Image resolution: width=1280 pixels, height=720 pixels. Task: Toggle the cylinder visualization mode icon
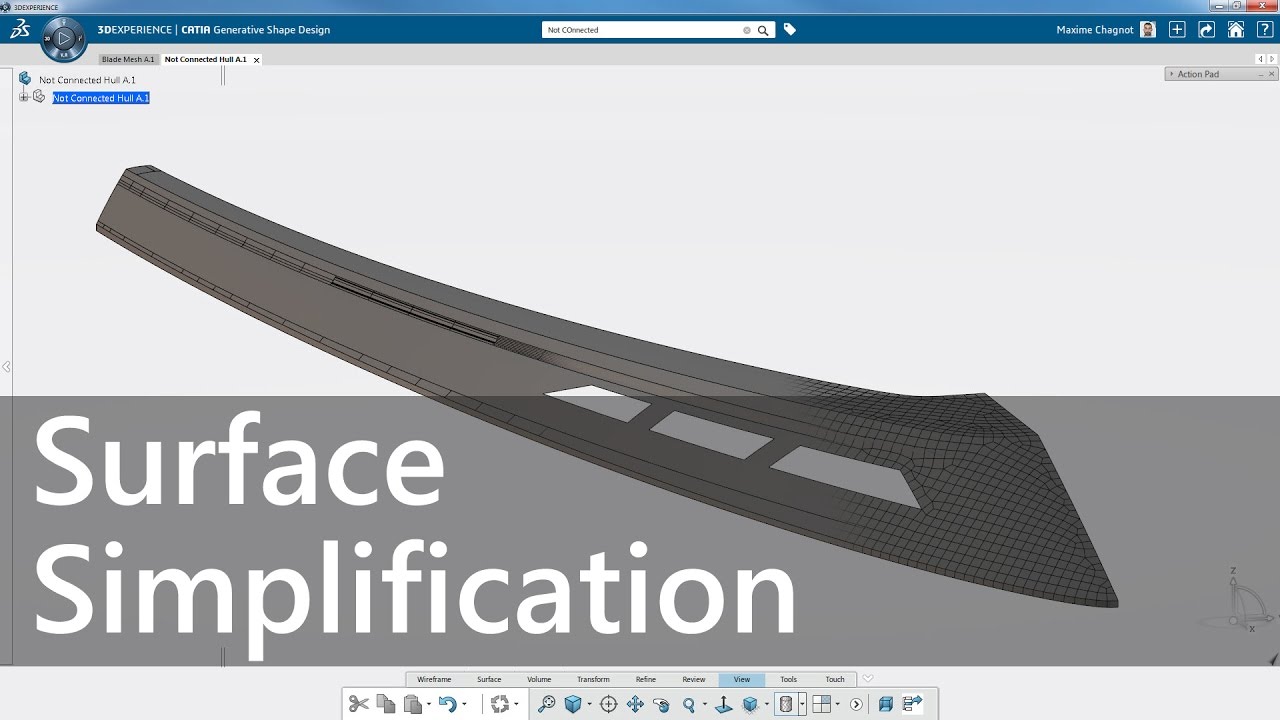click(786, 704)
